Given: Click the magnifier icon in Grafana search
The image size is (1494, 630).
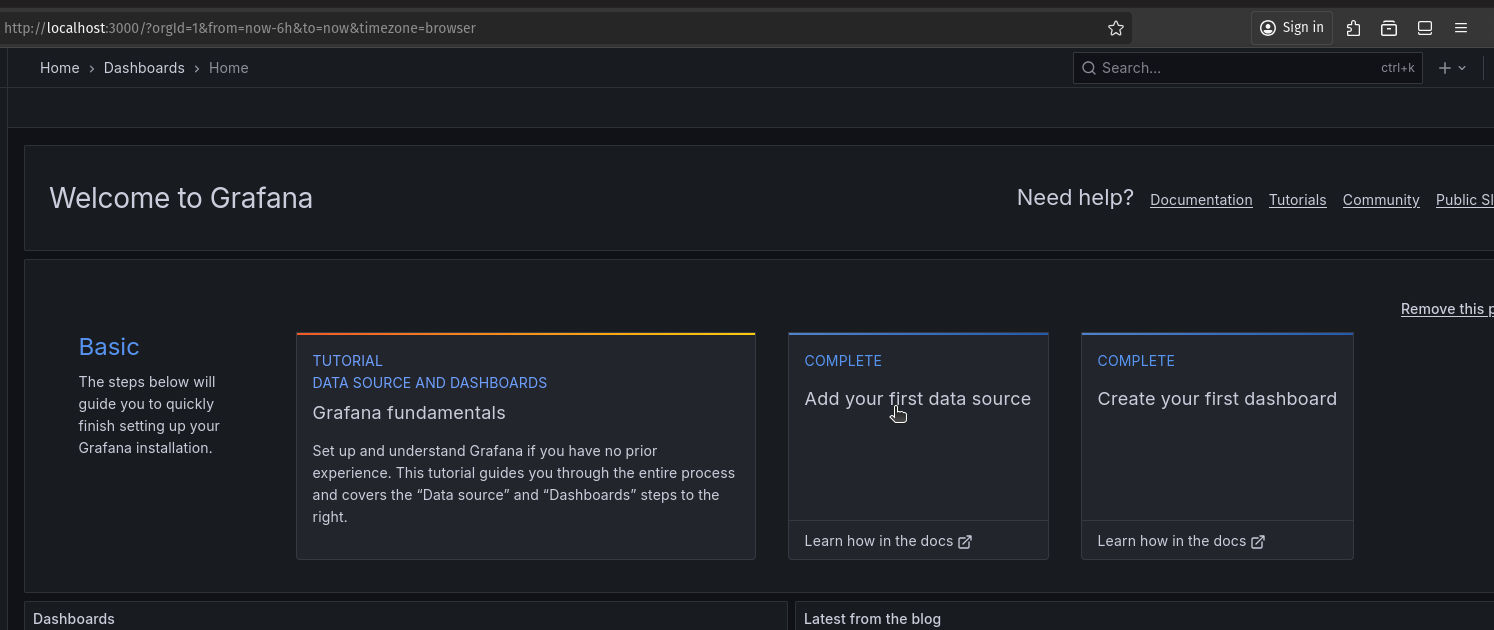Looking at the screenshot, I should 1089,68.
